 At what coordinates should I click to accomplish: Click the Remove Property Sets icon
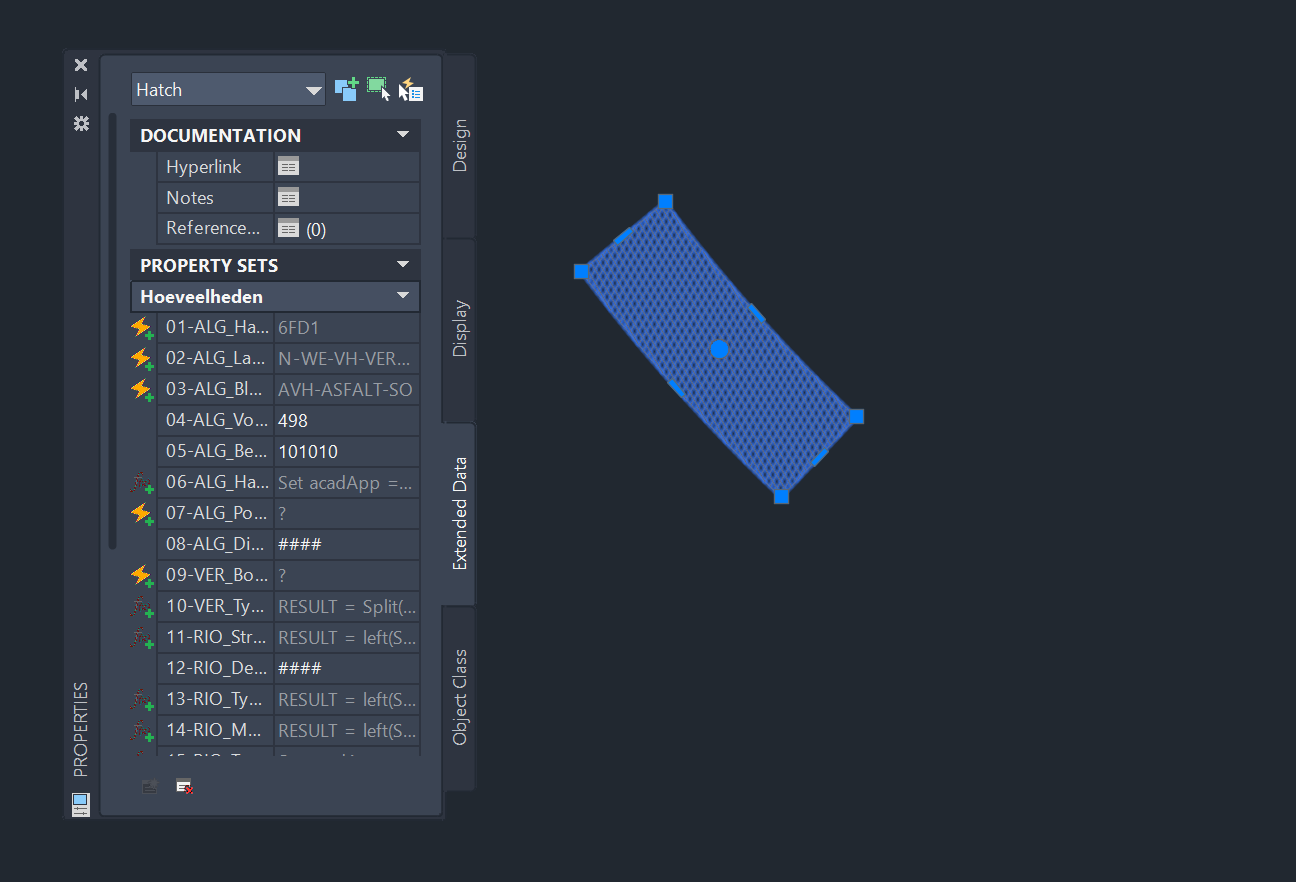(184, 787)
